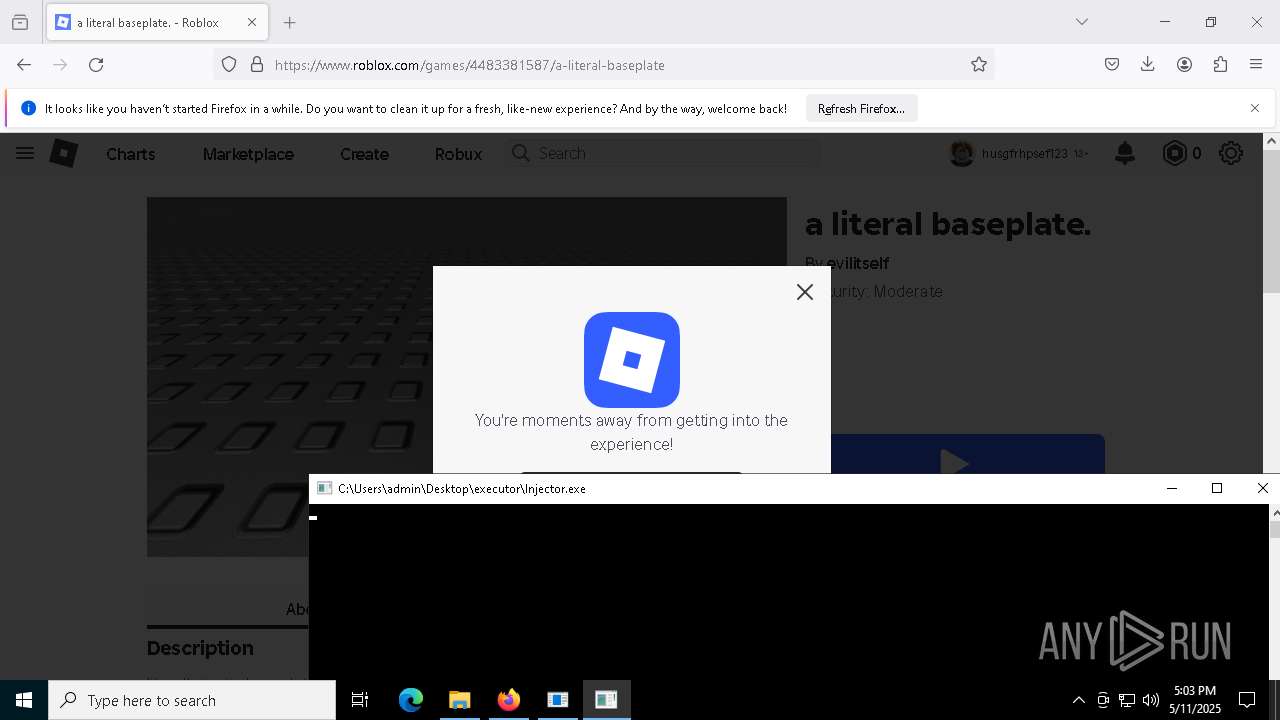Image resolution: width=1280 pixels, height=720 pixels.
Task: Switch to Injector console taskbar icon
Action: [x=606, y=700]
